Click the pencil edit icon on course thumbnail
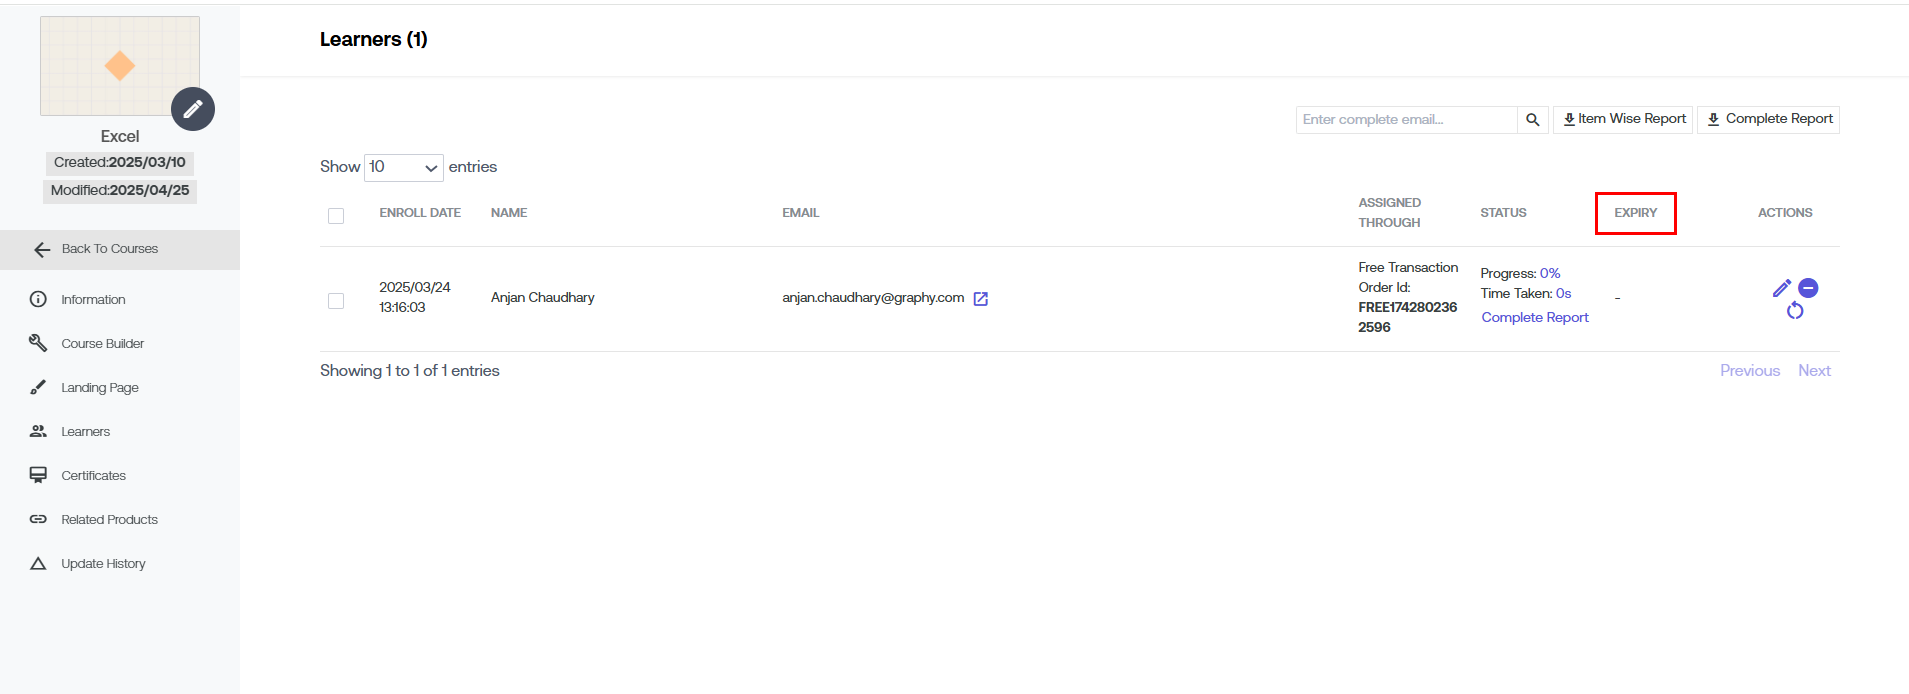This screenshot has height=694, width=1909. (193, 109)
